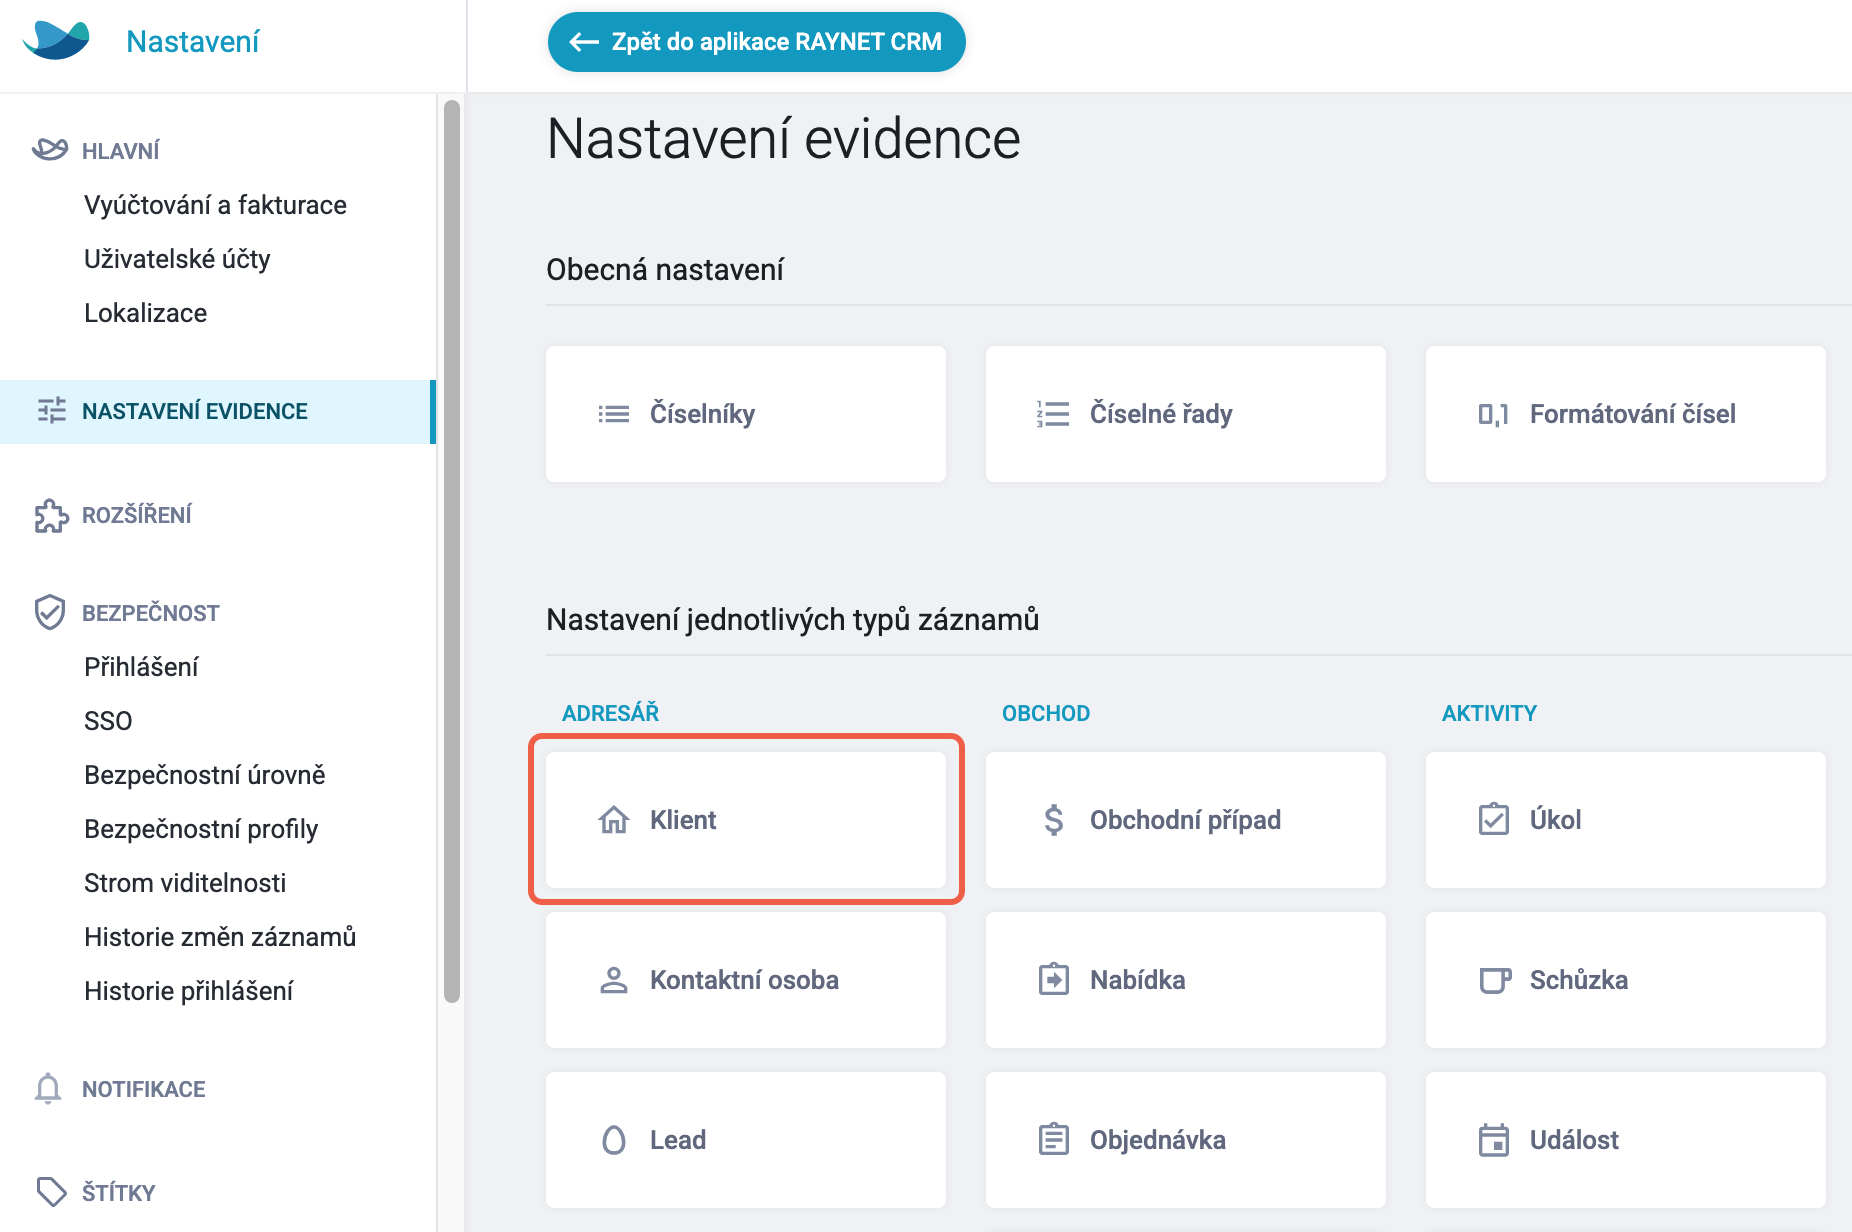Open the Lead settings card
The image size is (1852, 1232).
746,1140
